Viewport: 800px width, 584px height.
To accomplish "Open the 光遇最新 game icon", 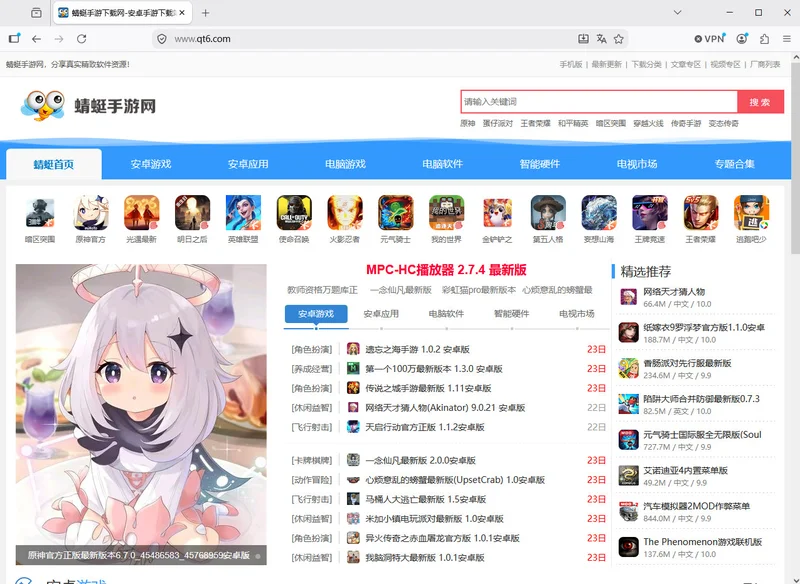I will tap(141, 213).
